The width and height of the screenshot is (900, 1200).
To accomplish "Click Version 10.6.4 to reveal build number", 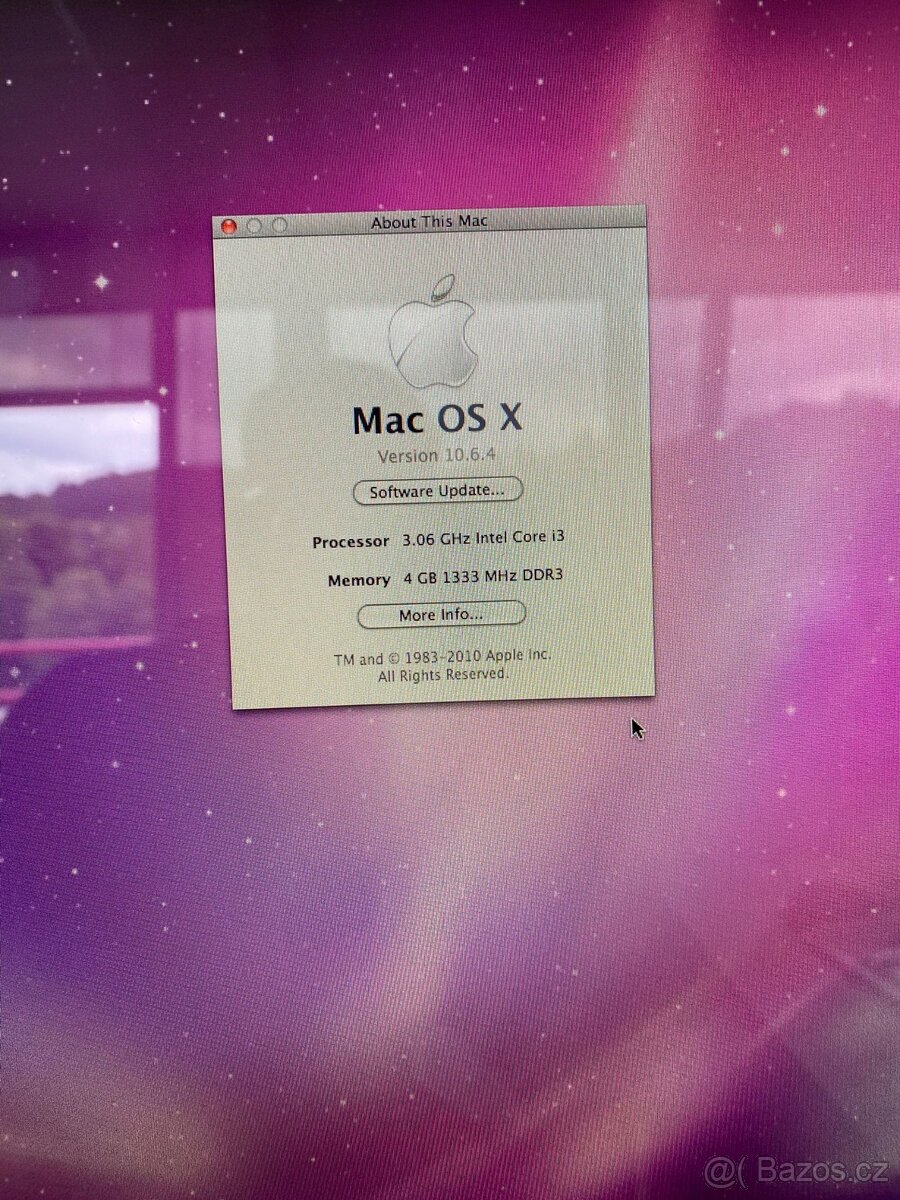I will point(436,455).
